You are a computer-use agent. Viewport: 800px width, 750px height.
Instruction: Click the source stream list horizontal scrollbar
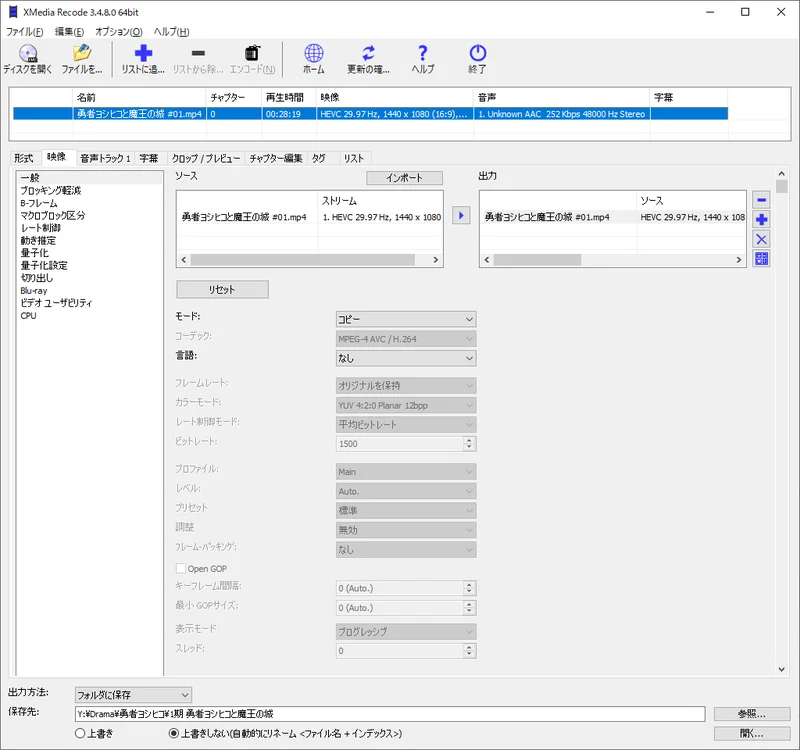click(x=309, y=259)
